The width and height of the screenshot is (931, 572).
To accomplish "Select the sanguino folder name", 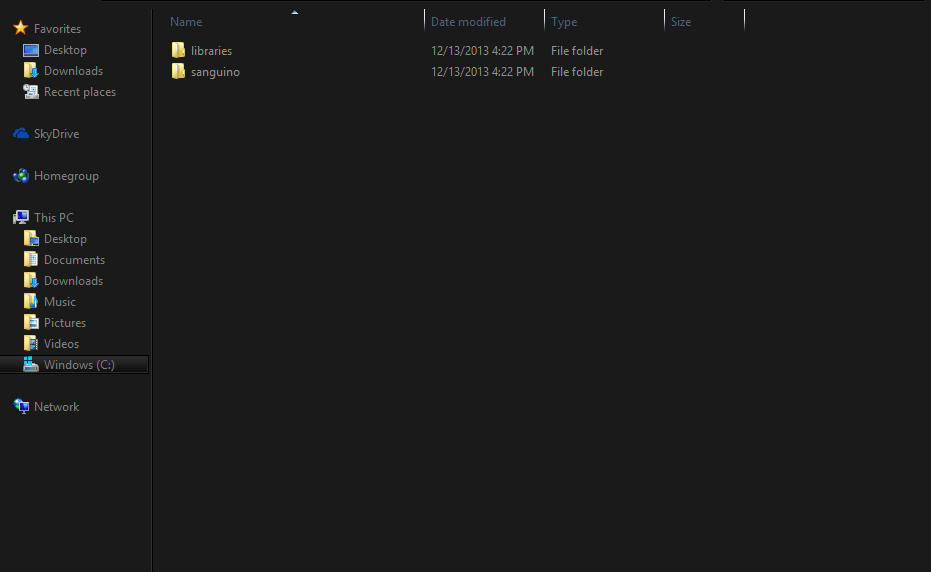I will tap(216, 72).
